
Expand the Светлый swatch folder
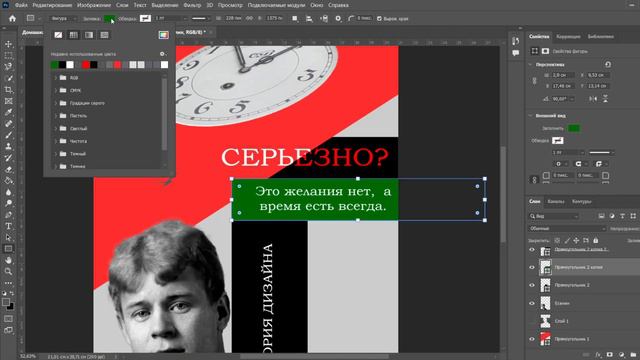tap(56, 128)
